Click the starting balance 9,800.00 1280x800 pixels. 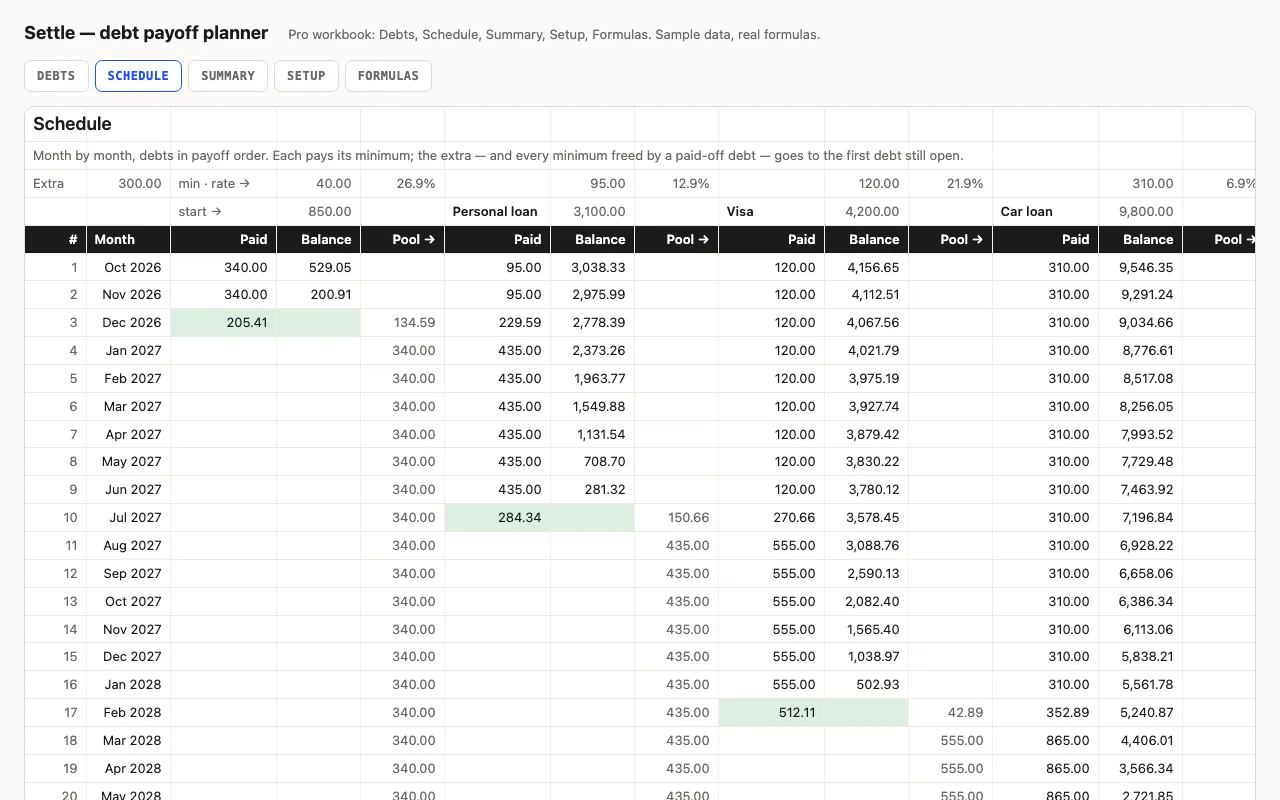click(x=1141, y=212)
